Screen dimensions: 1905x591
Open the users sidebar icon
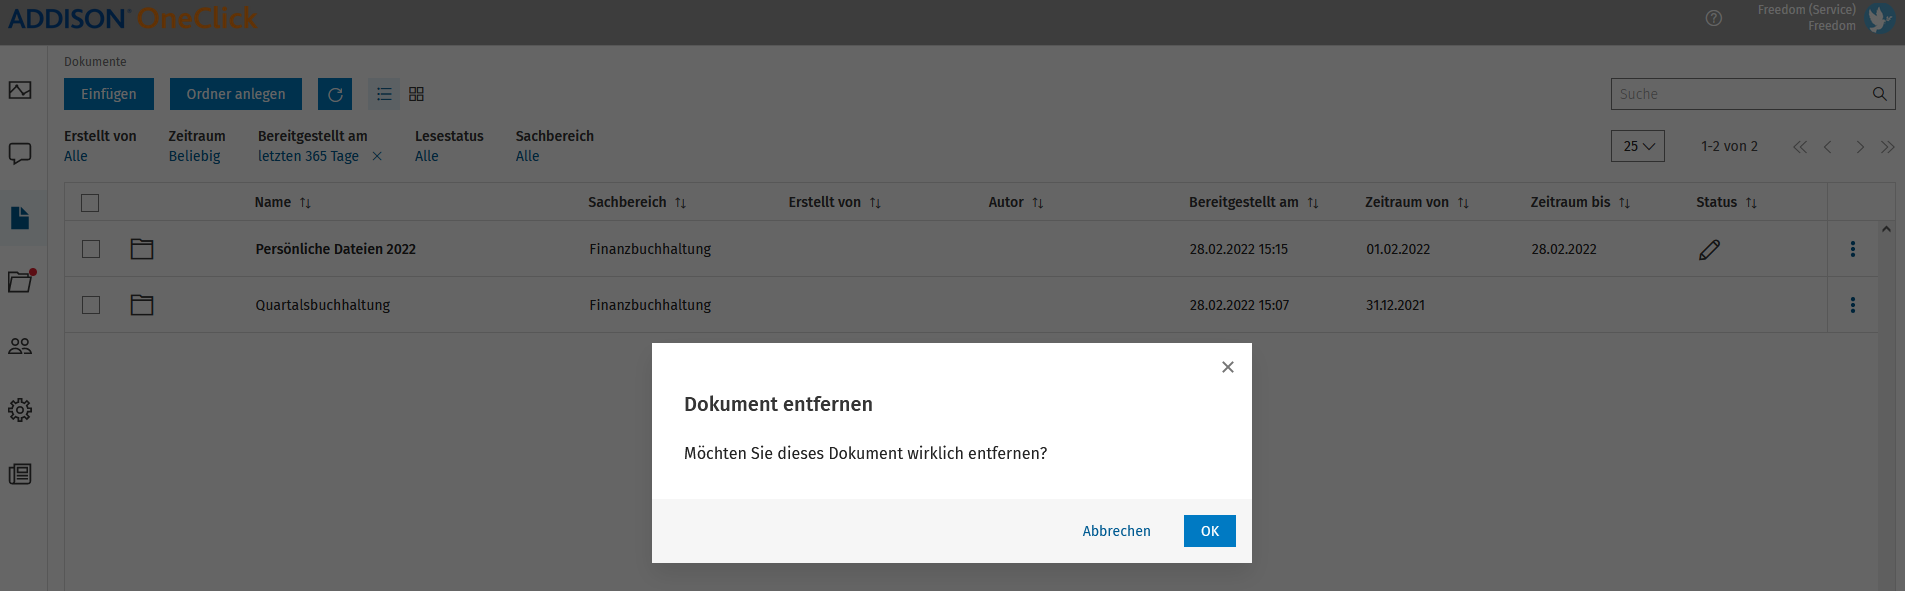[20, 346]
